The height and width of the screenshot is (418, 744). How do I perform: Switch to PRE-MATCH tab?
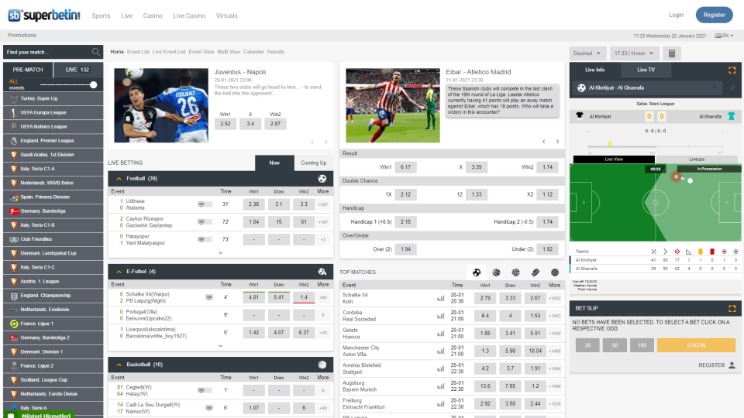tap(28, 70)
